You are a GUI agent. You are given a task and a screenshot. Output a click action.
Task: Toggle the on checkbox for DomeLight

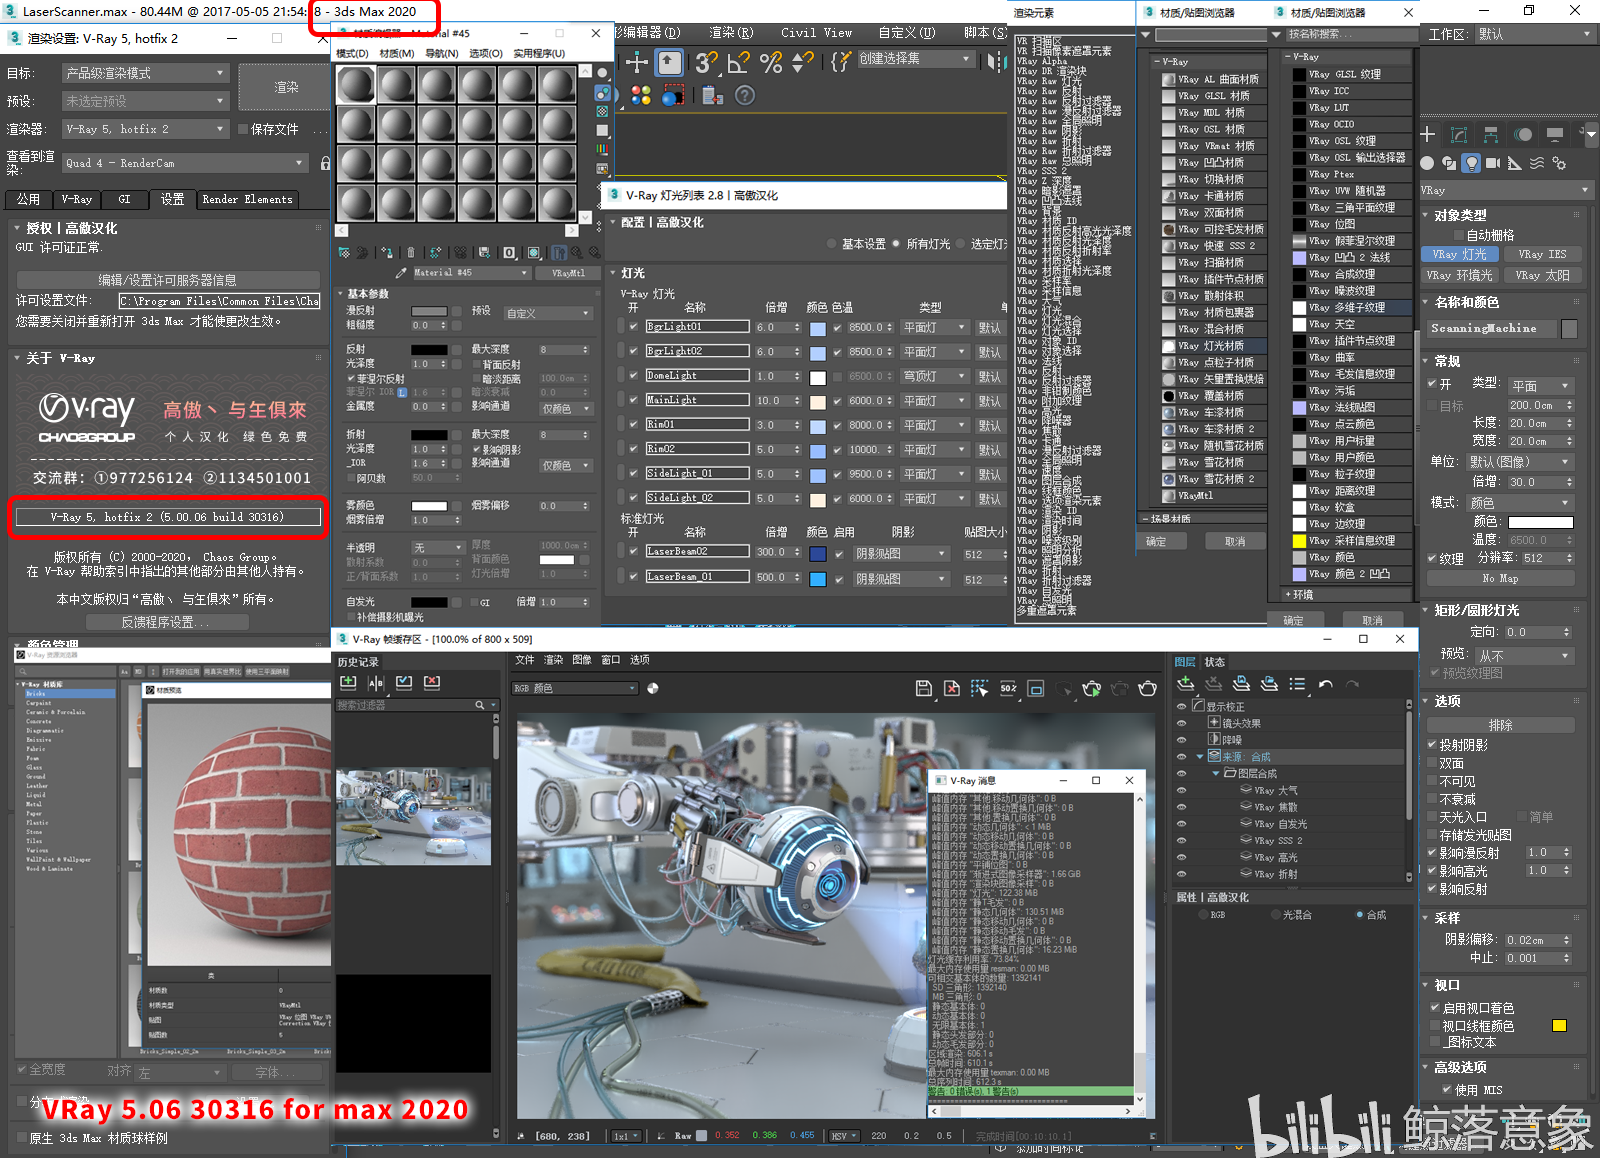point(633,376)
